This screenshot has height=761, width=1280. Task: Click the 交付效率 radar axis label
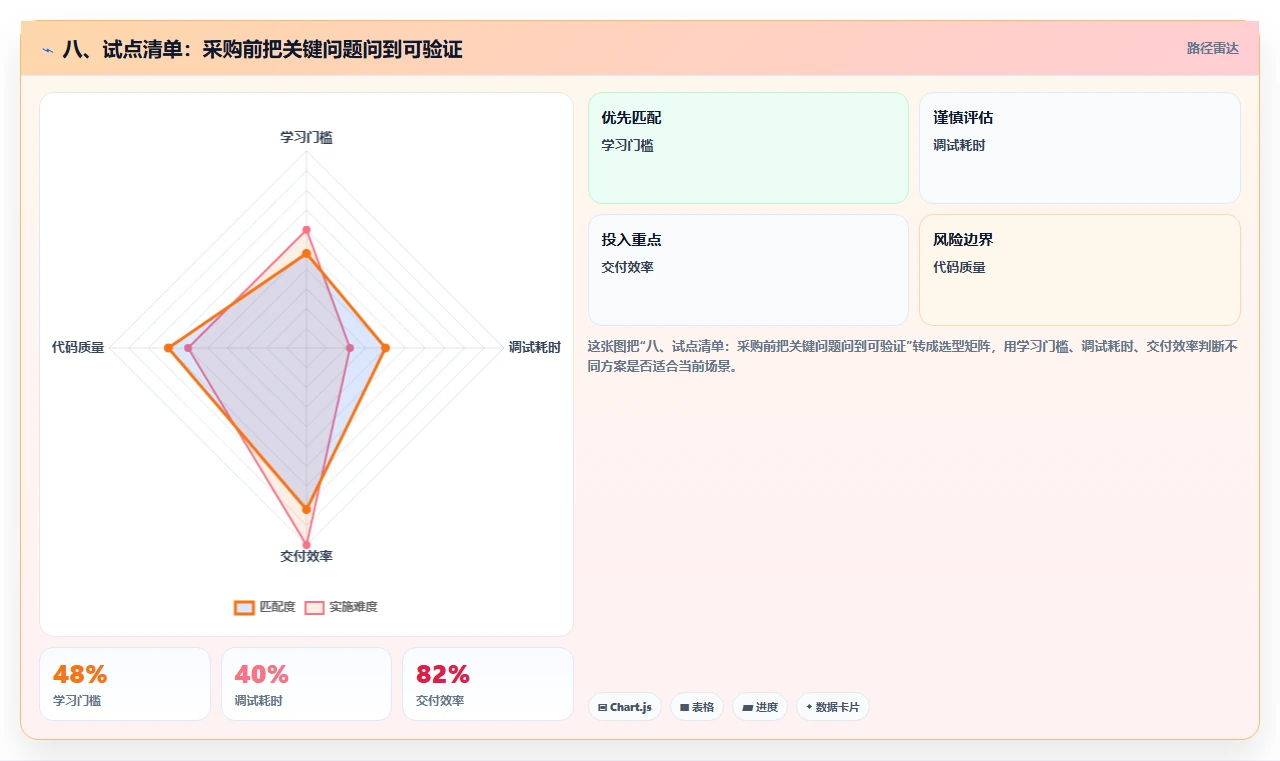306,556
